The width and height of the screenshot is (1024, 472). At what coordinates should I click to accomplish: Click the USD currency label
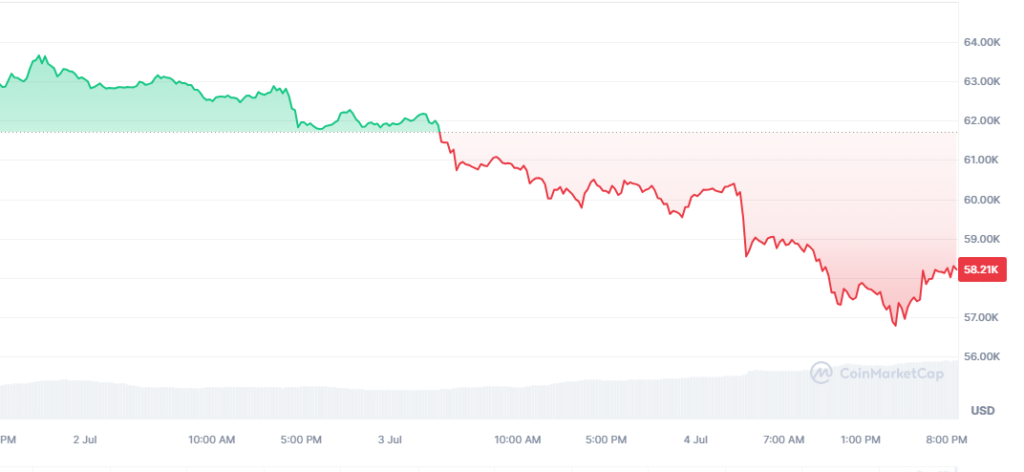coord(982,411)
